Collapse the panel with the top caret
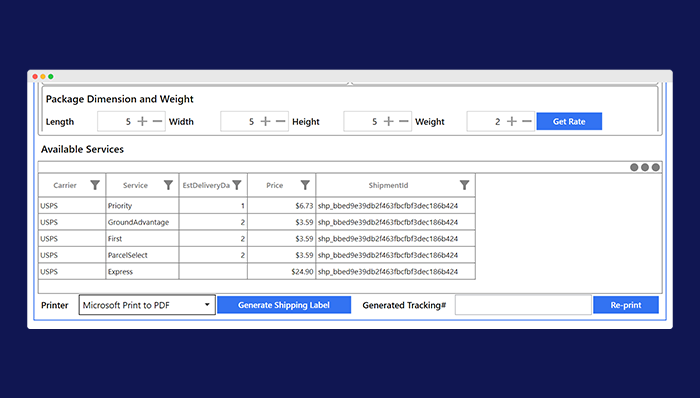 350,83
